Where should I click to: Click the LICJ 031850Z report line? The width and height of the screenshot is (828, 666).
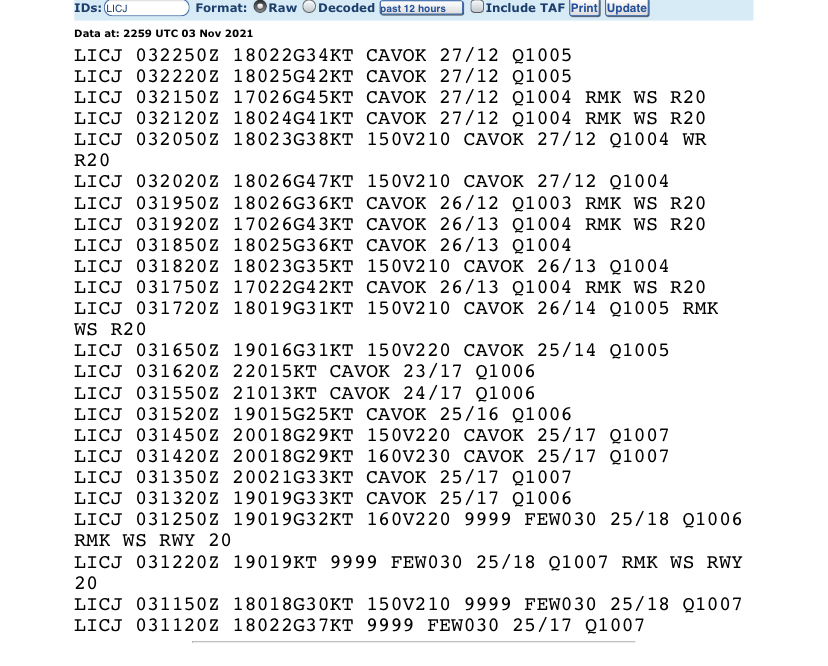click(323, 245)
